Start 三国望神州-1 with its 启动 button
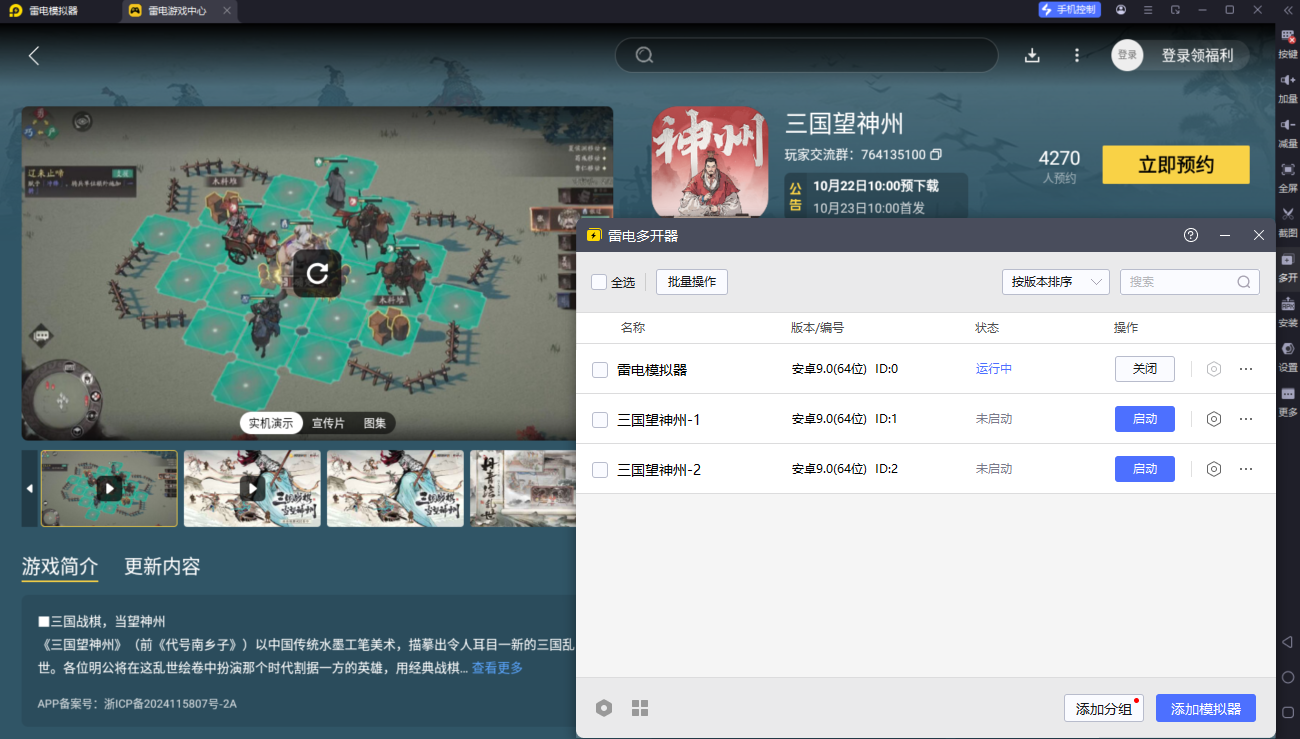 click(1144, 419)
